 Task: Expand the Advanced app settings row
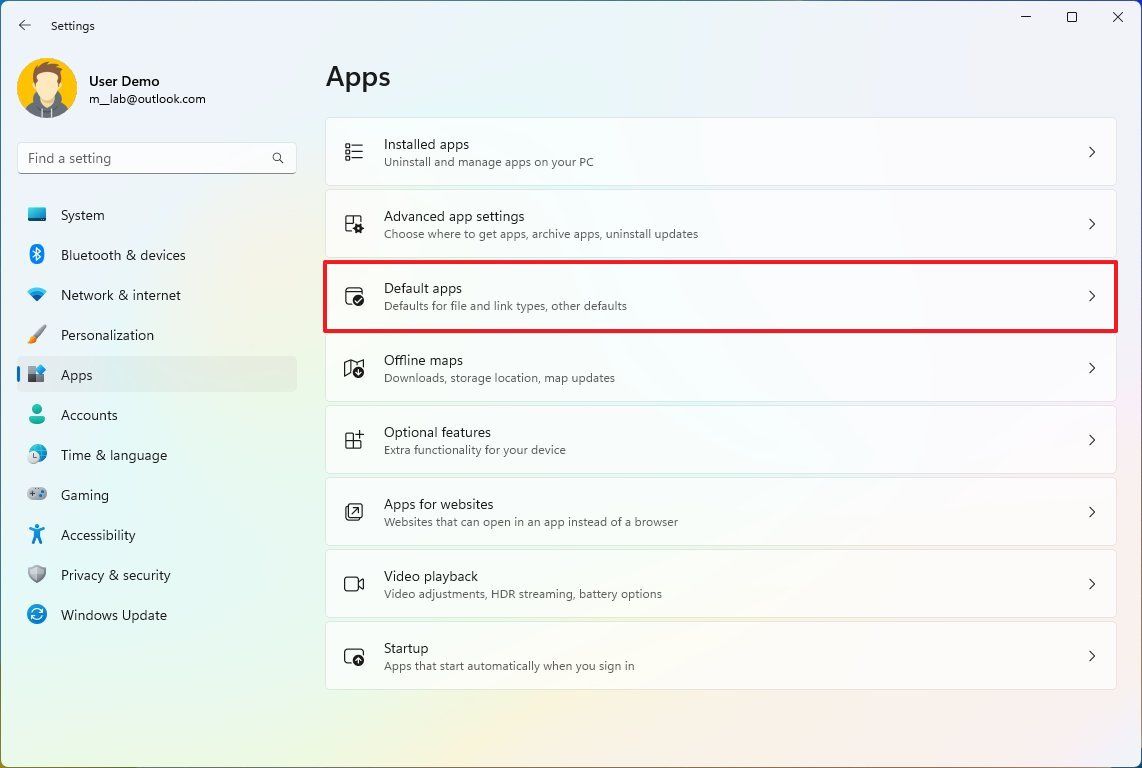(1091, 224)
